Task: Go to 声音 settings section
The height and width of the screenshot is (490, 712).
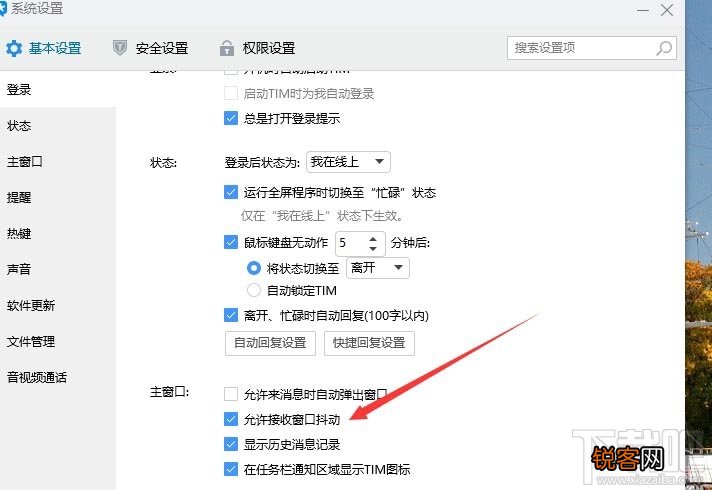Action: [58, 269]
